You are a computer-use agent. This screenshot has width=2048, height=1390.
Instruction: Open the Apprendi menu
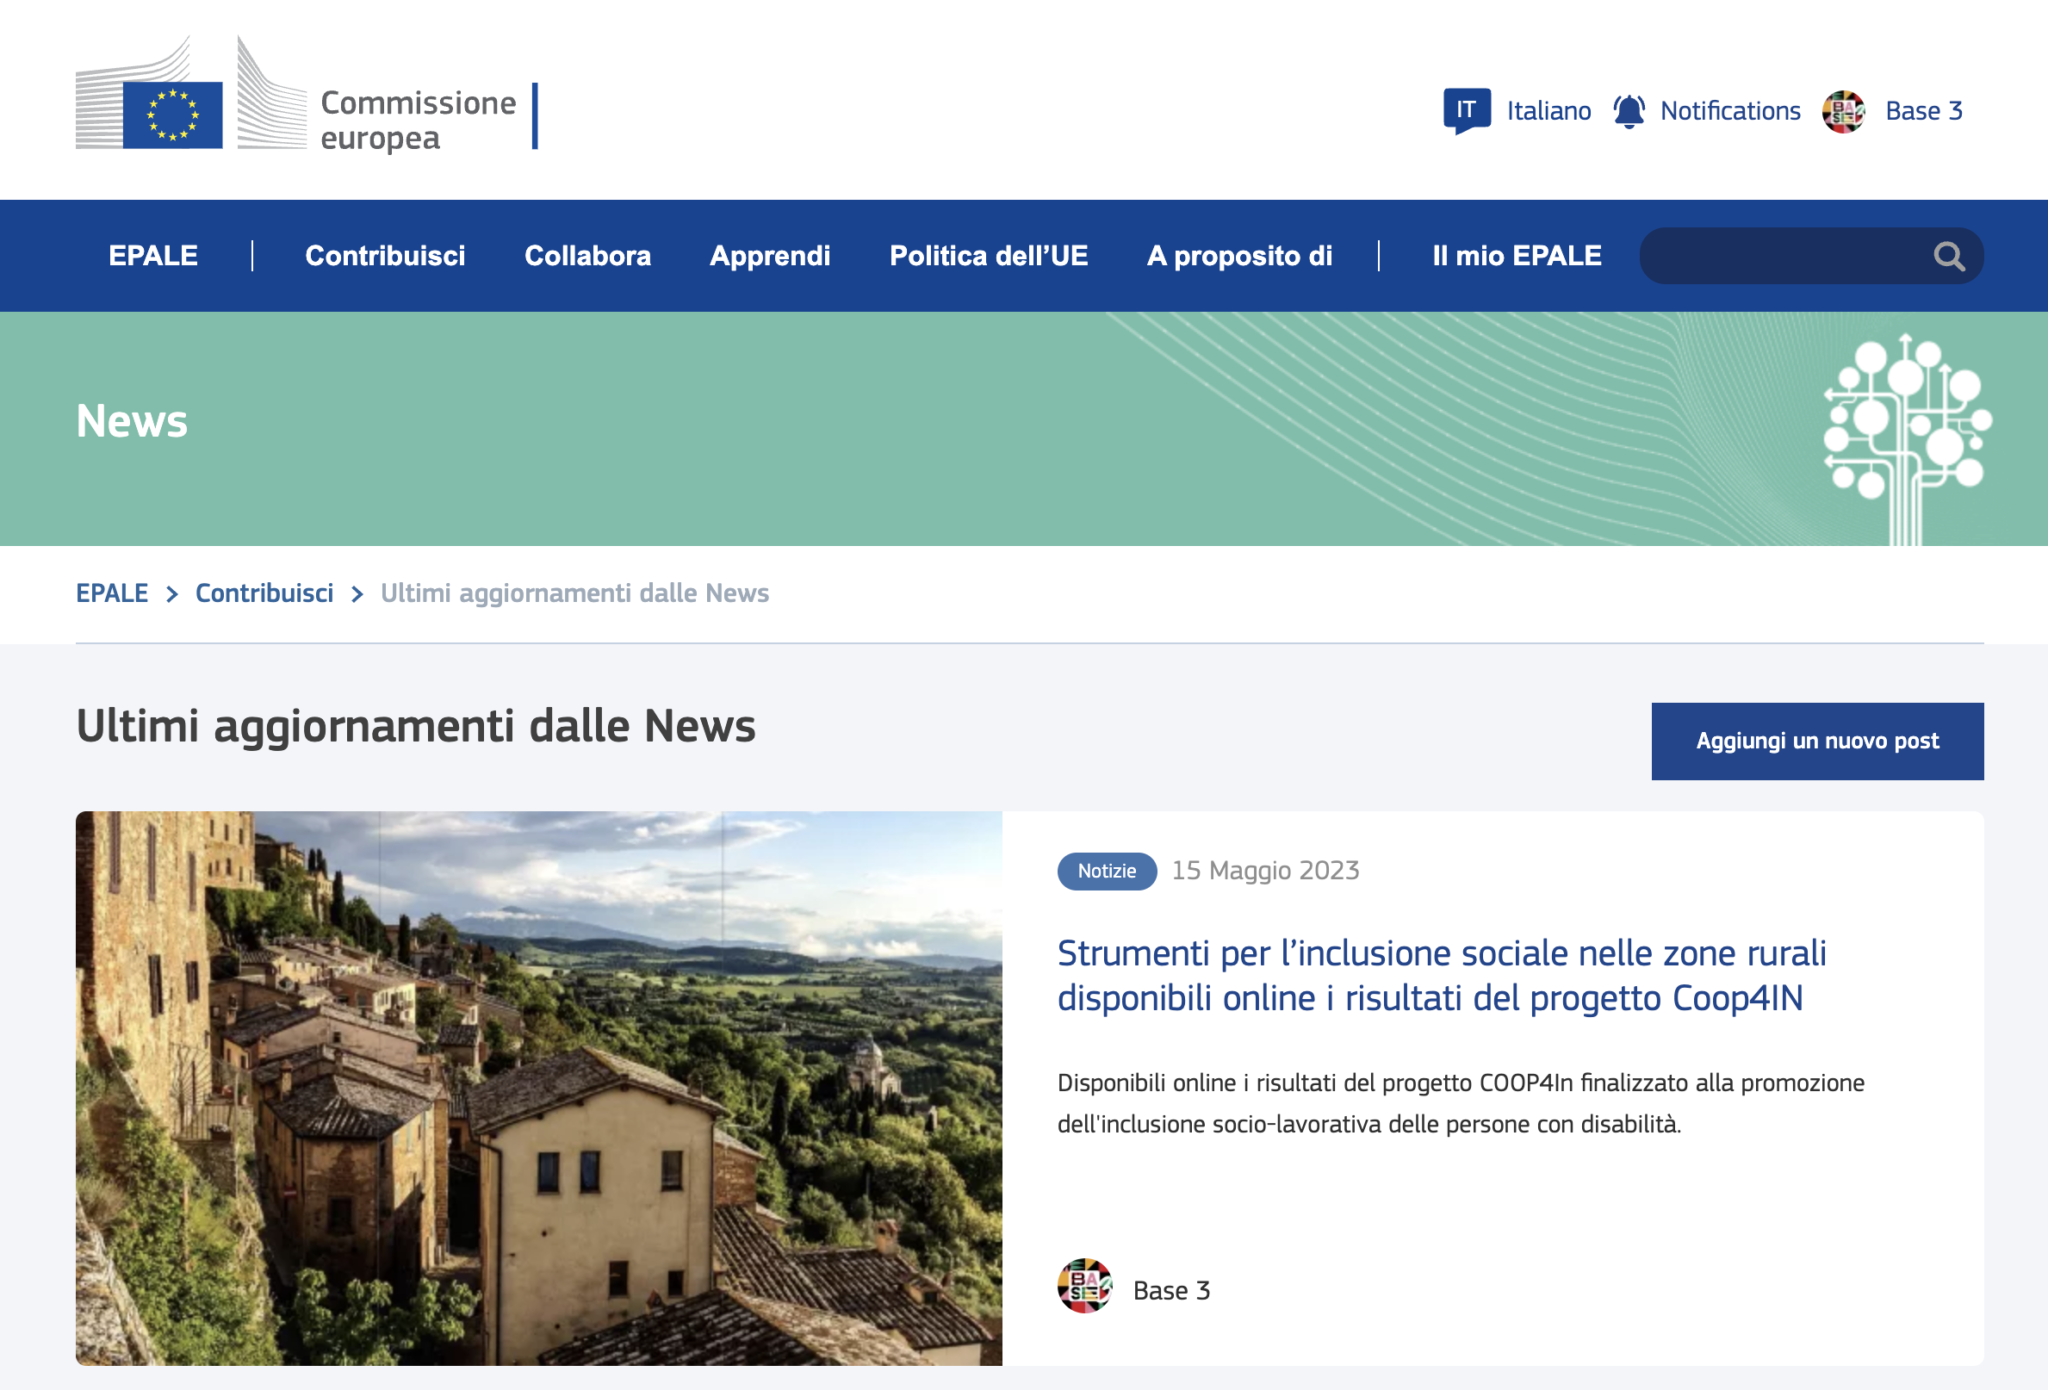(770, 256)
